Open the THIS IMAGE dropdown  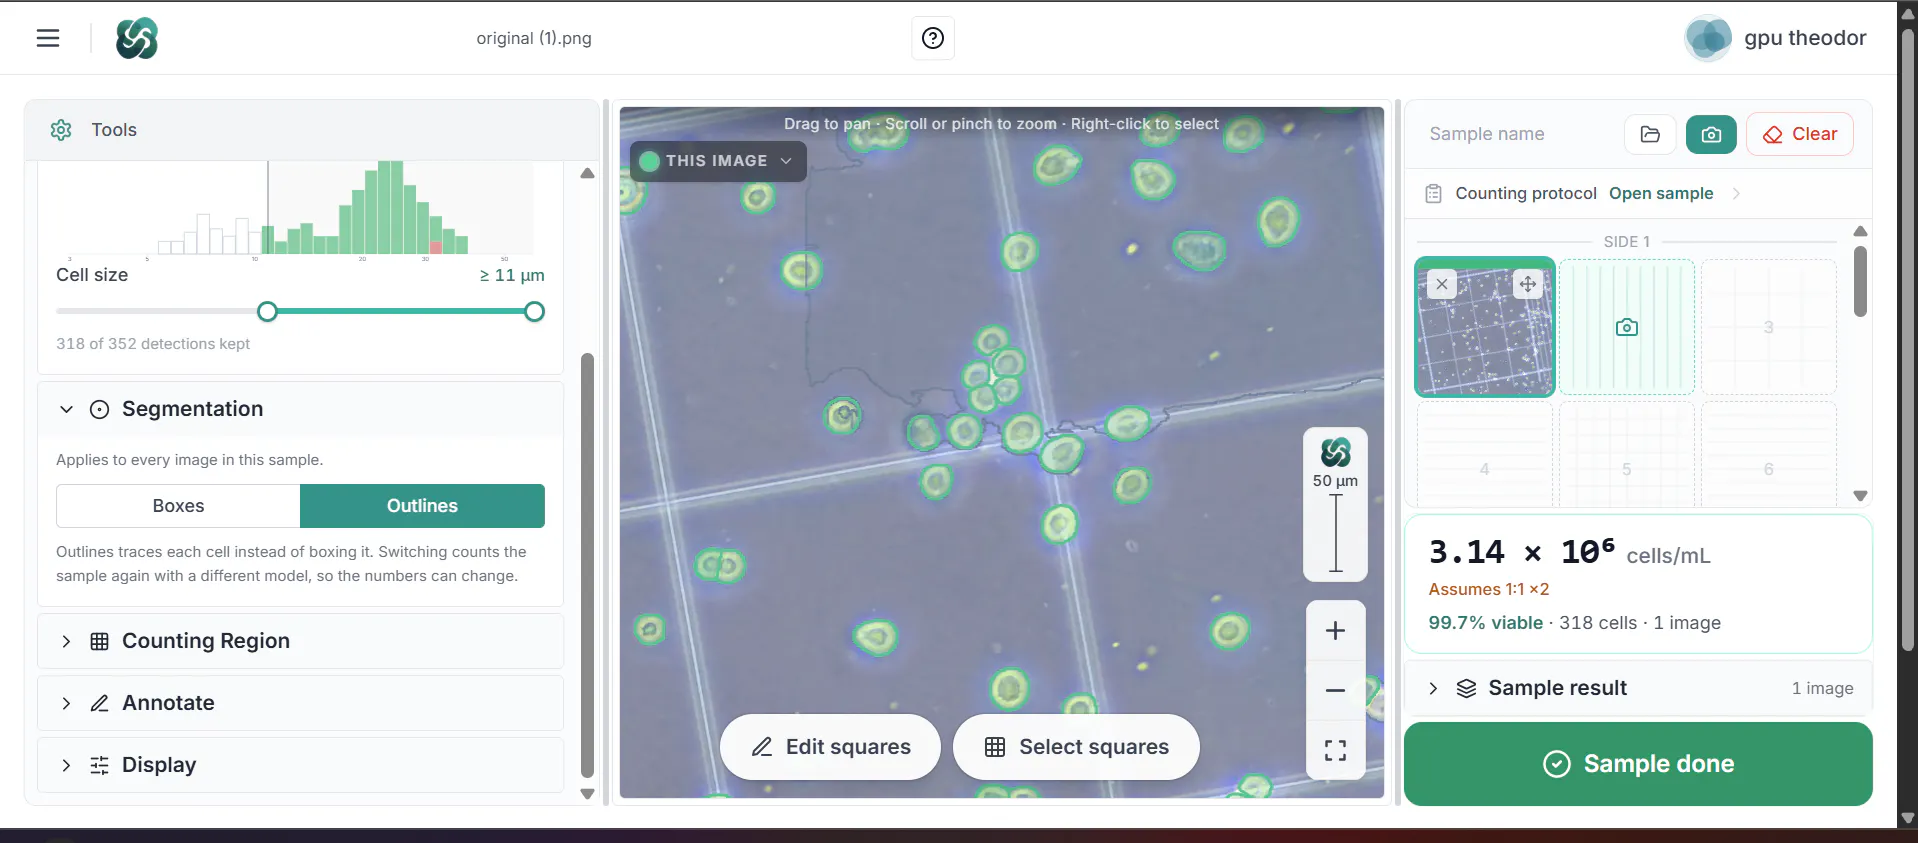tap(717, 161)
